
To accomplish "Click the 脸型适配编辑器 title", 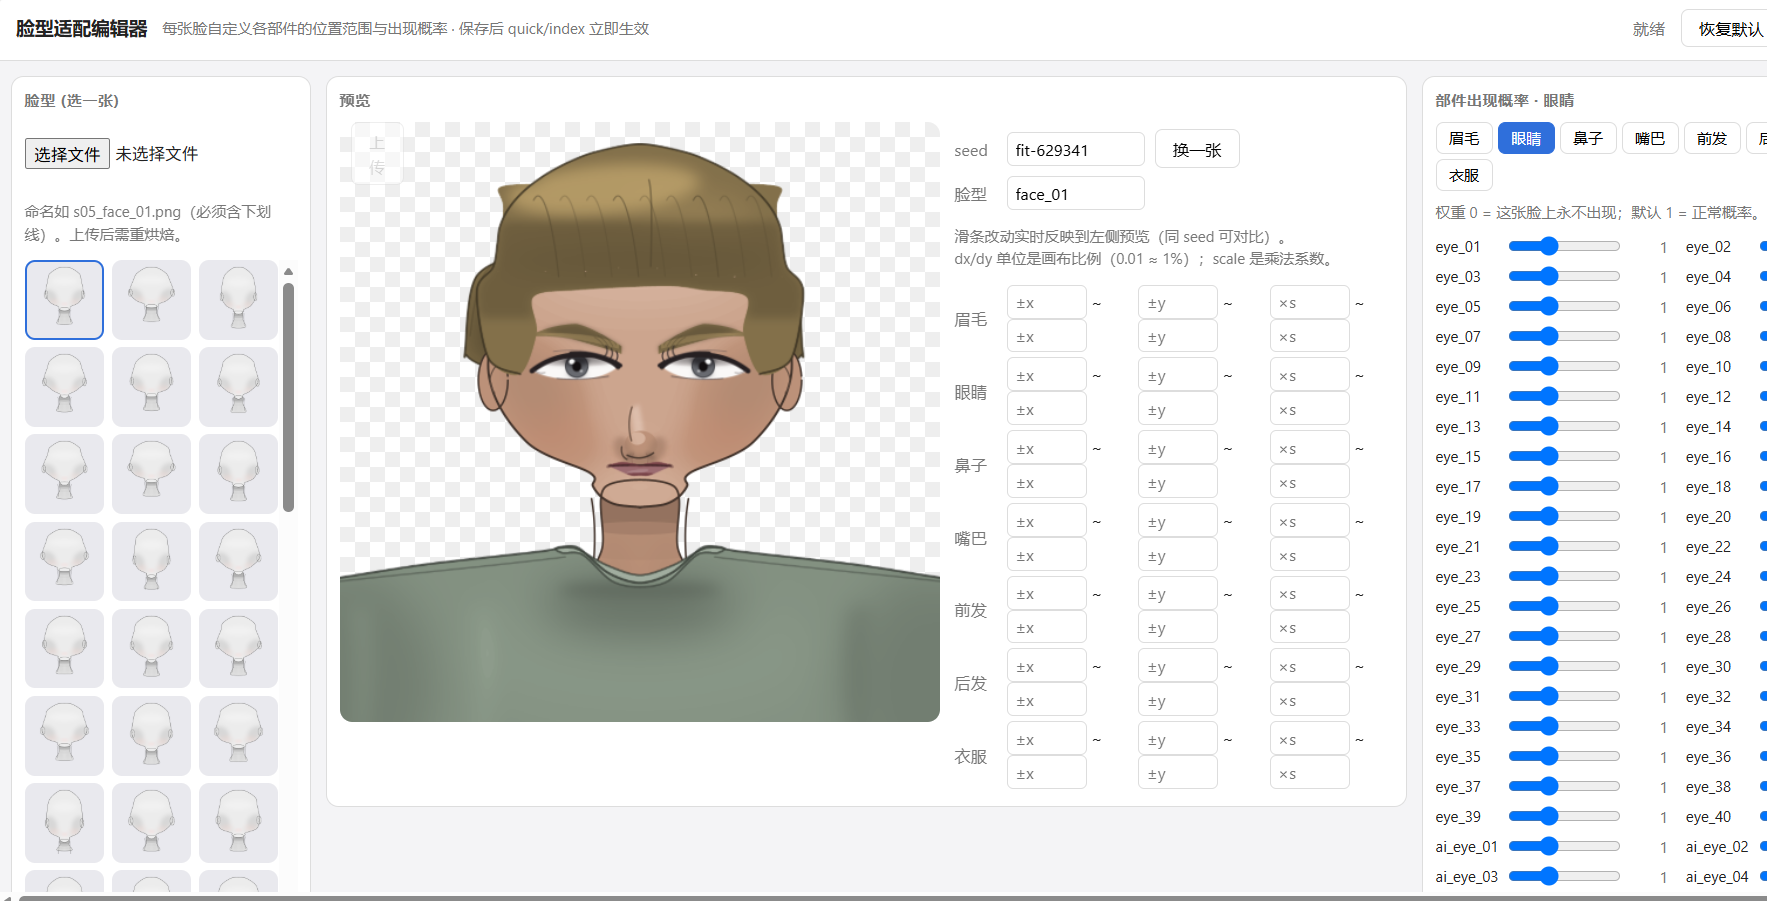I will [x=82, y=28].
